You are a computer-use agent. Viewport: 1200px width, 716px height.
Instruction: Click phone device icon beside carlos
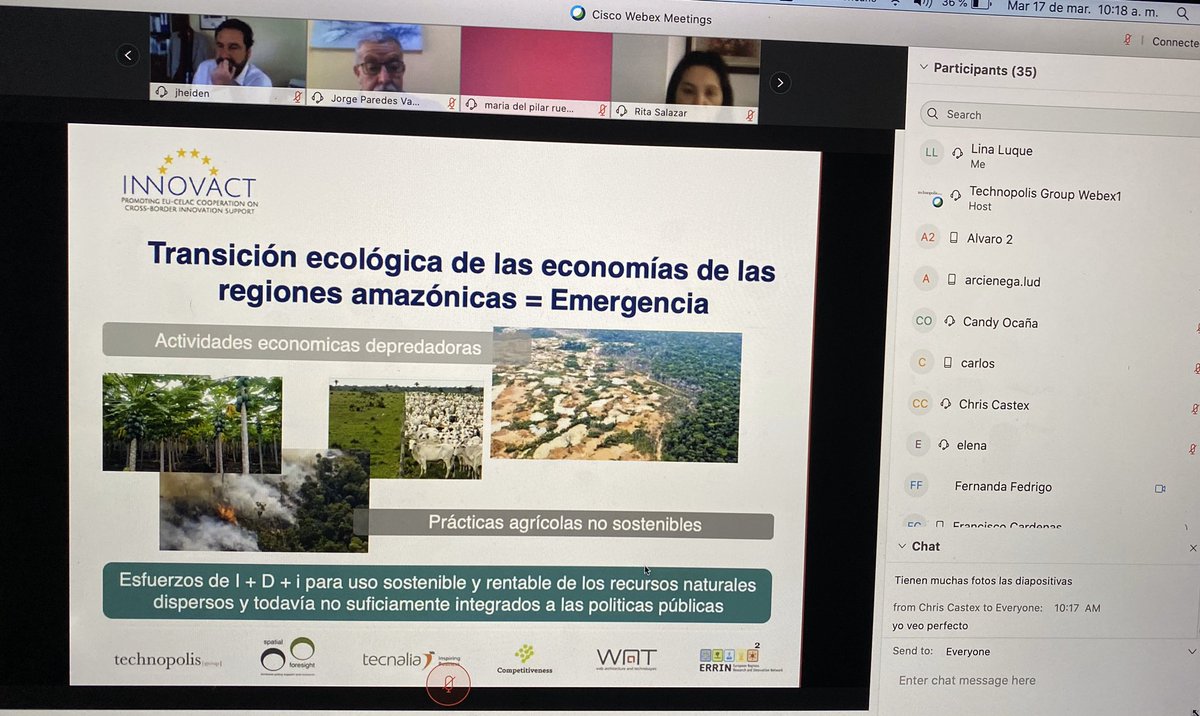(947, 363)
